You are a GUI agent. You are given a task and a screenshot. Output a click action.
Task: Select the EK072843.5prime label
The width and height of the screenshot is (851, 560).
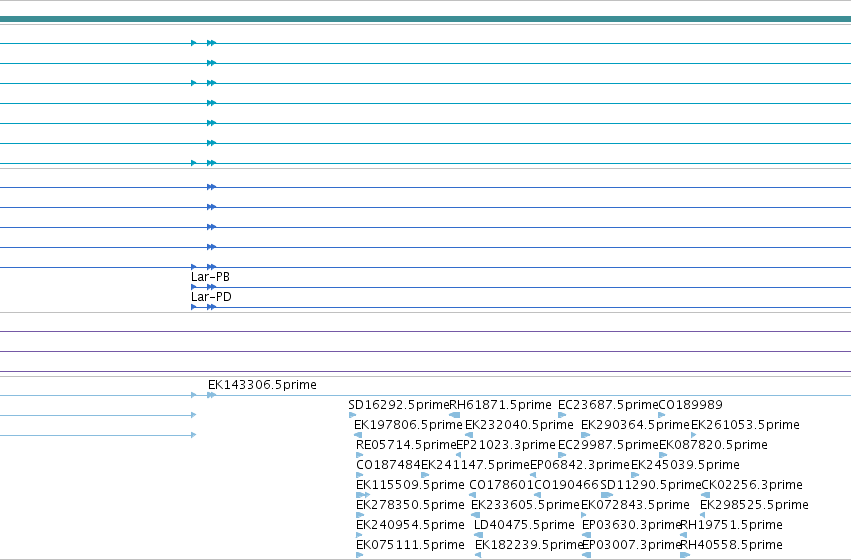[635, 505]
